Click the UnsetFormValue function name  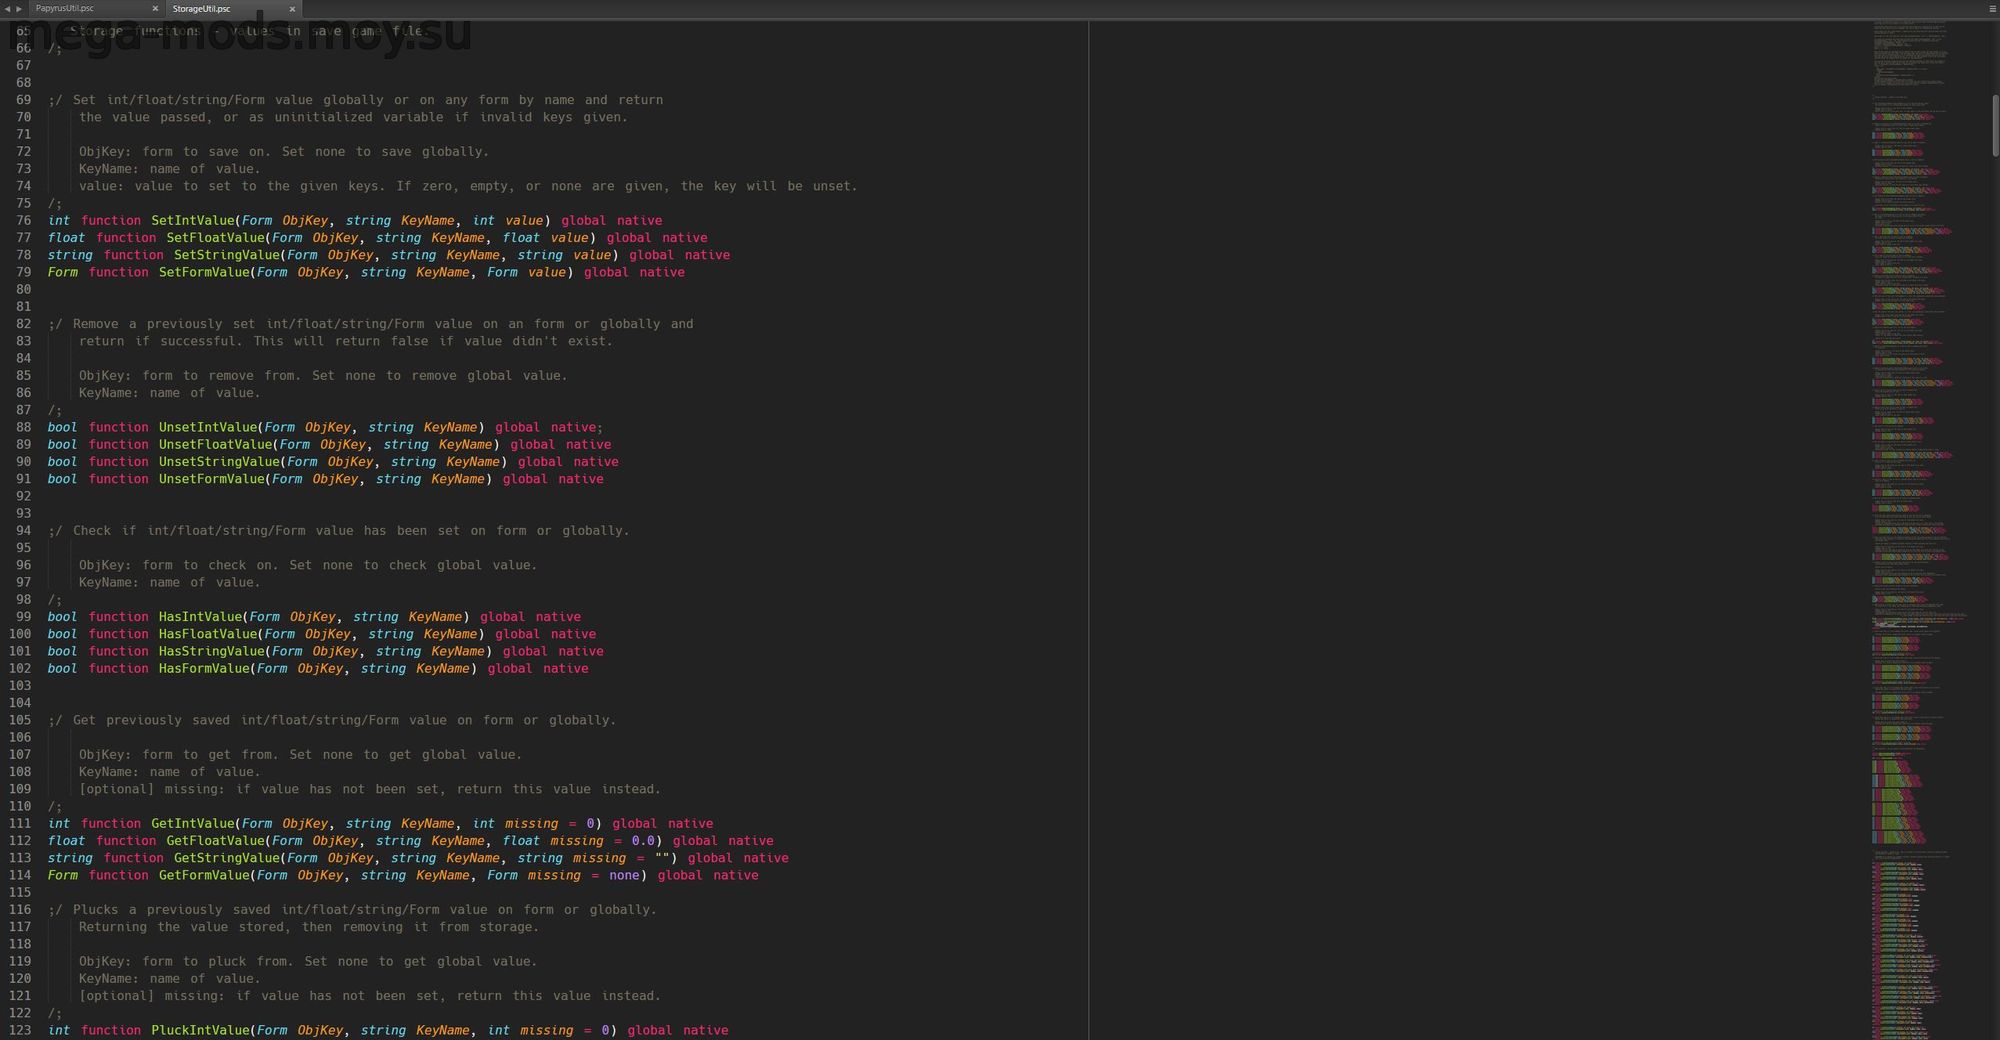[211, 479]
